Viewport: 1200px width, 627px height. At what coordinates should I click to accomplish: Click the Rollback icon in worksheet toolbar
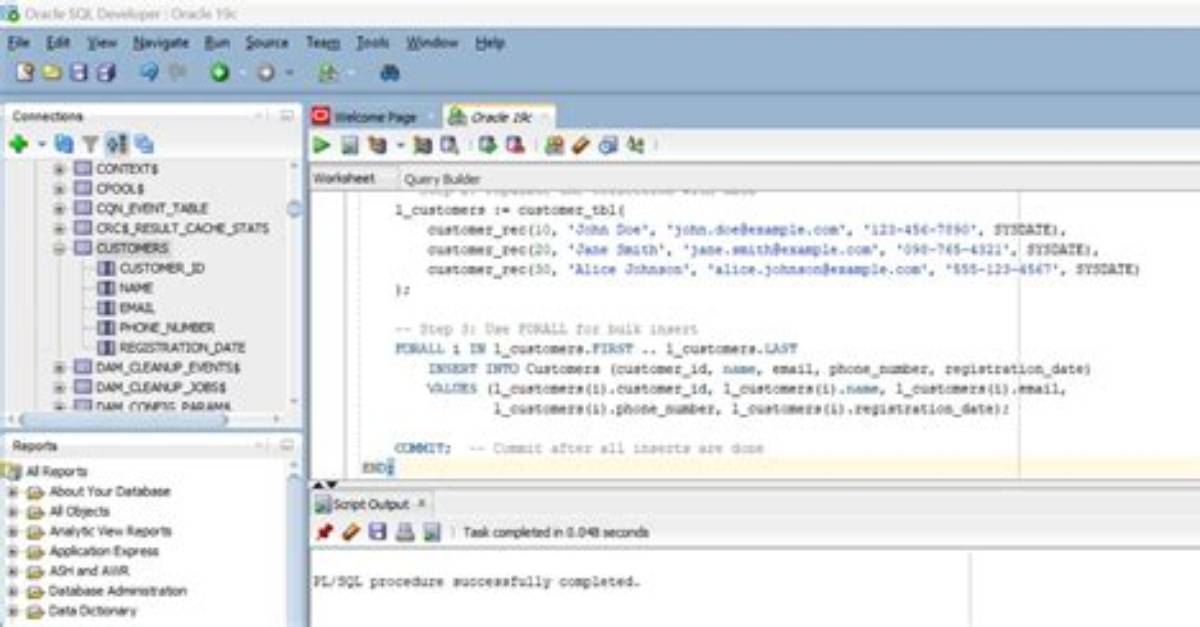click(x=515, y=146)
